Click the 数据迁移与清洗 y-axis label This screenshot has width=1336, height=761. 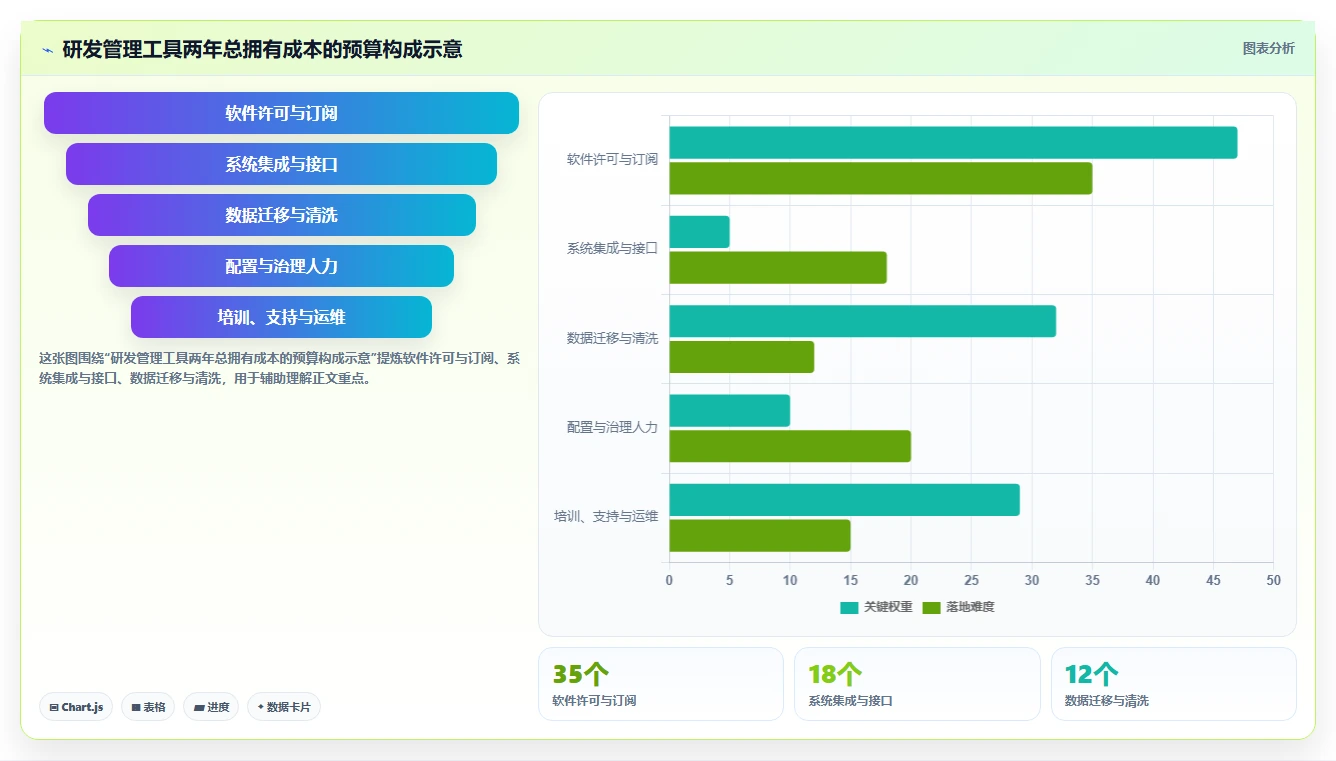point(612,338)
